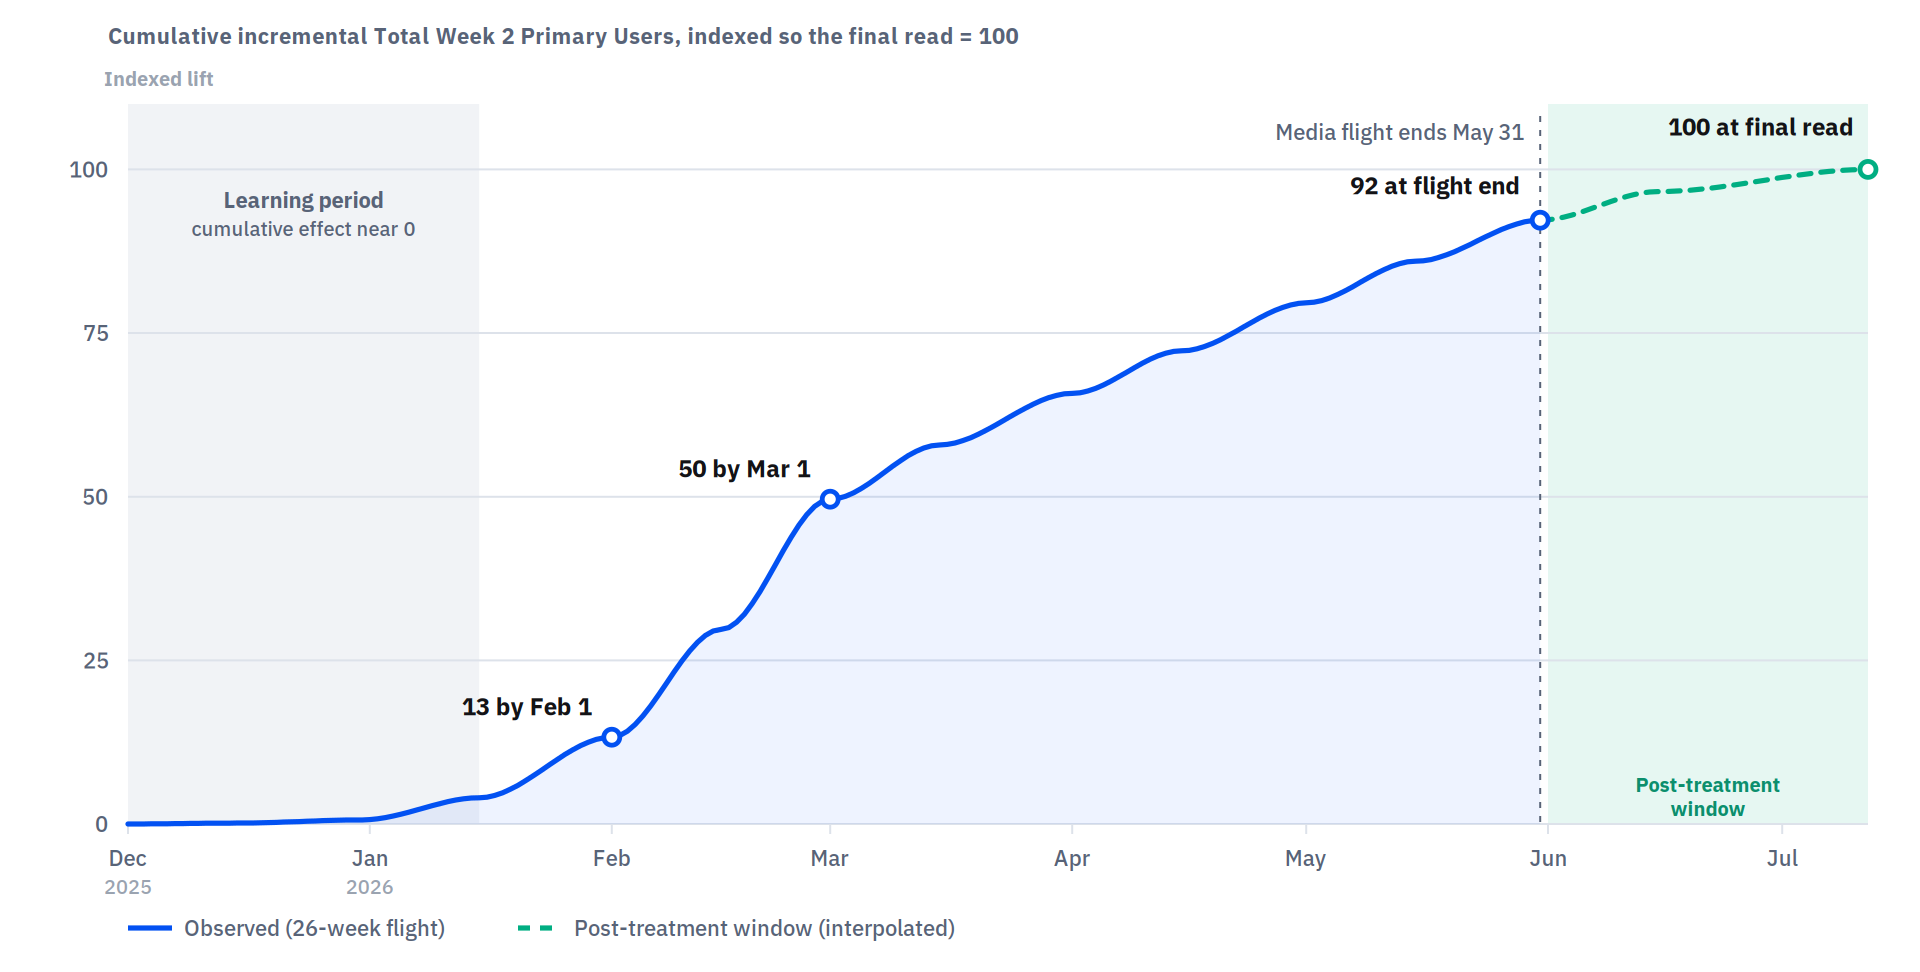Click the 'Dec' x-axis label
The image size is (1920, 972).
tap(128, 858)
